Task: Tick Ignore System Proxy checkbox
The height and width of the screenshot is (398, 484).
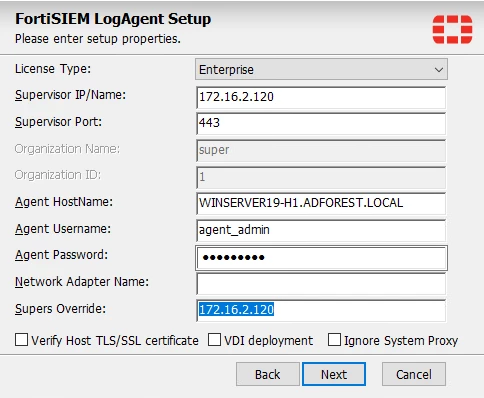Action: 334,340
